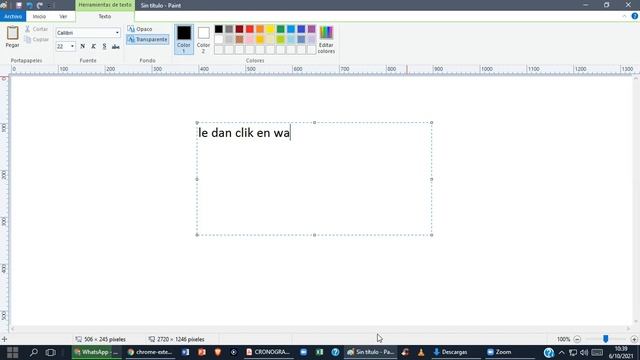640x360 pixels.
Task: Open Task View on taskbar
Action: 50,352
